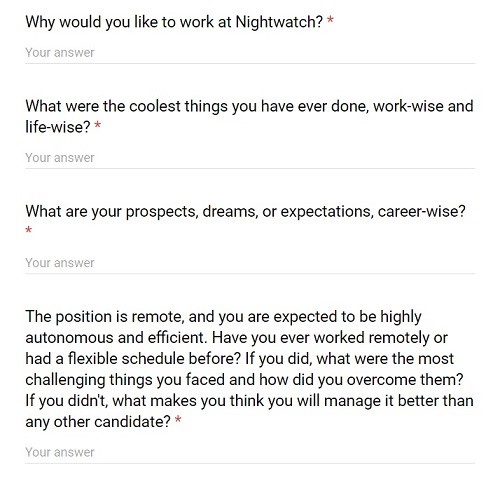Click the "autonomous and efficient" phrase
The height and width of the screenshot is (479, 500).
coord(116,338)
